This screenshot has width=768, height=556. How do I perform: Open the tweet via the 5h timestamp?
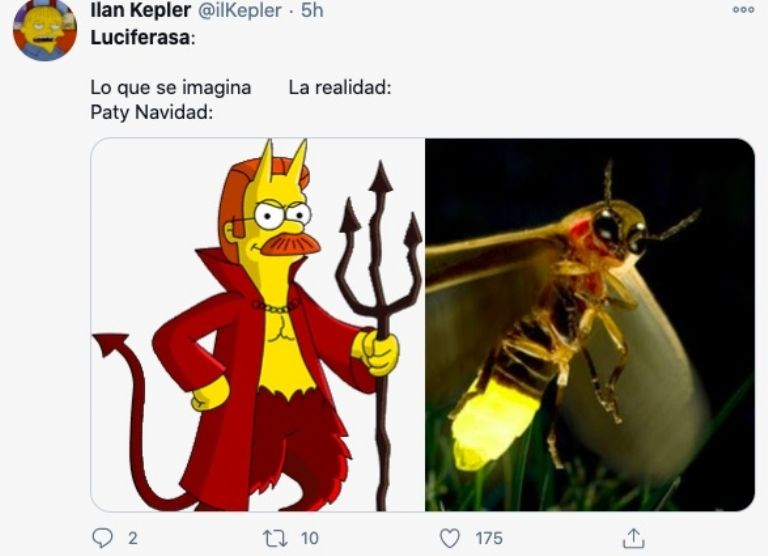click(x=312, y=10)
